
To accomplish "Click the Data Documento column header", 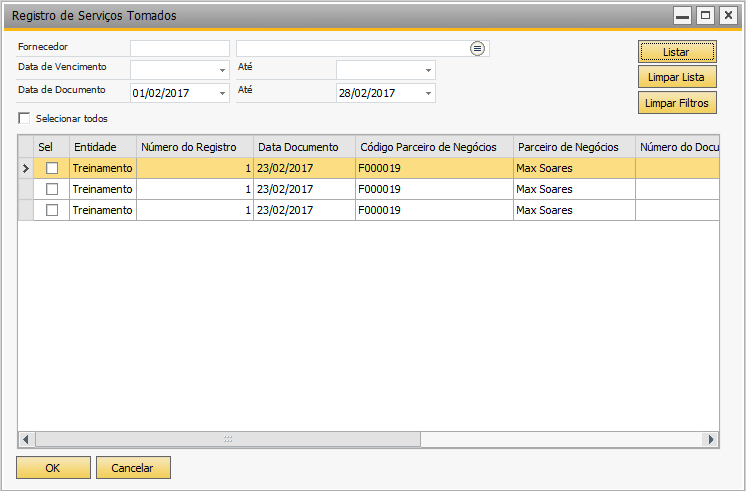I will click(304, 147).
